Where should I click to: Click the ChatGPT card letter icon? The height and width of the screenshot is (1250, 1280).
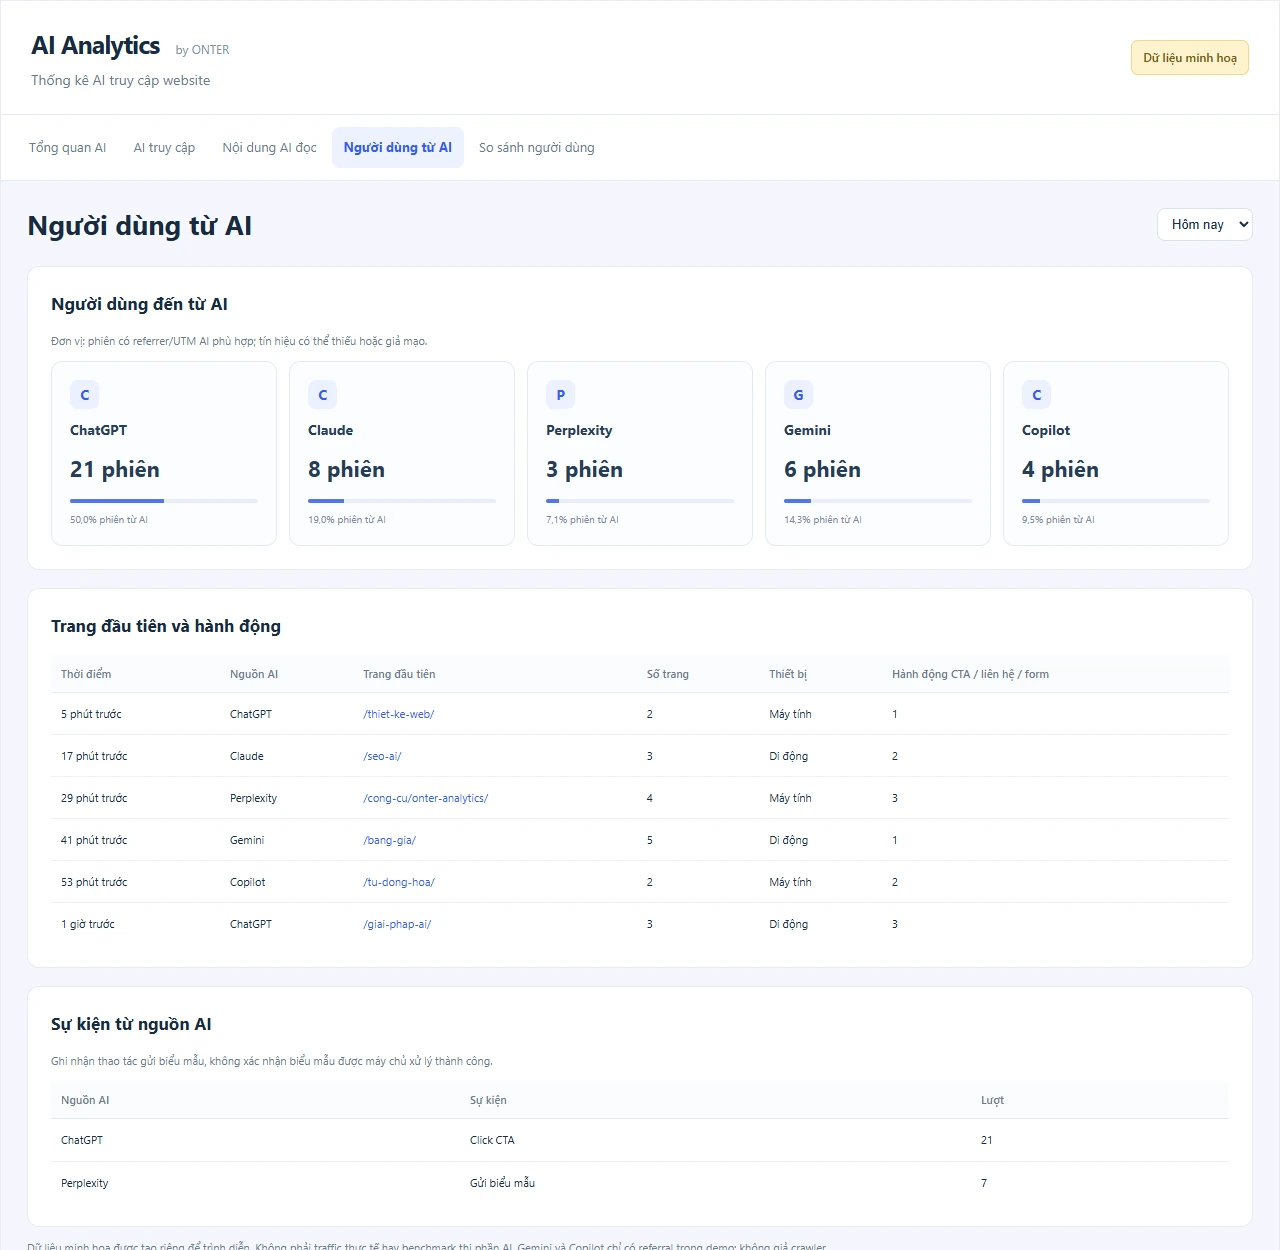[85, 395]
